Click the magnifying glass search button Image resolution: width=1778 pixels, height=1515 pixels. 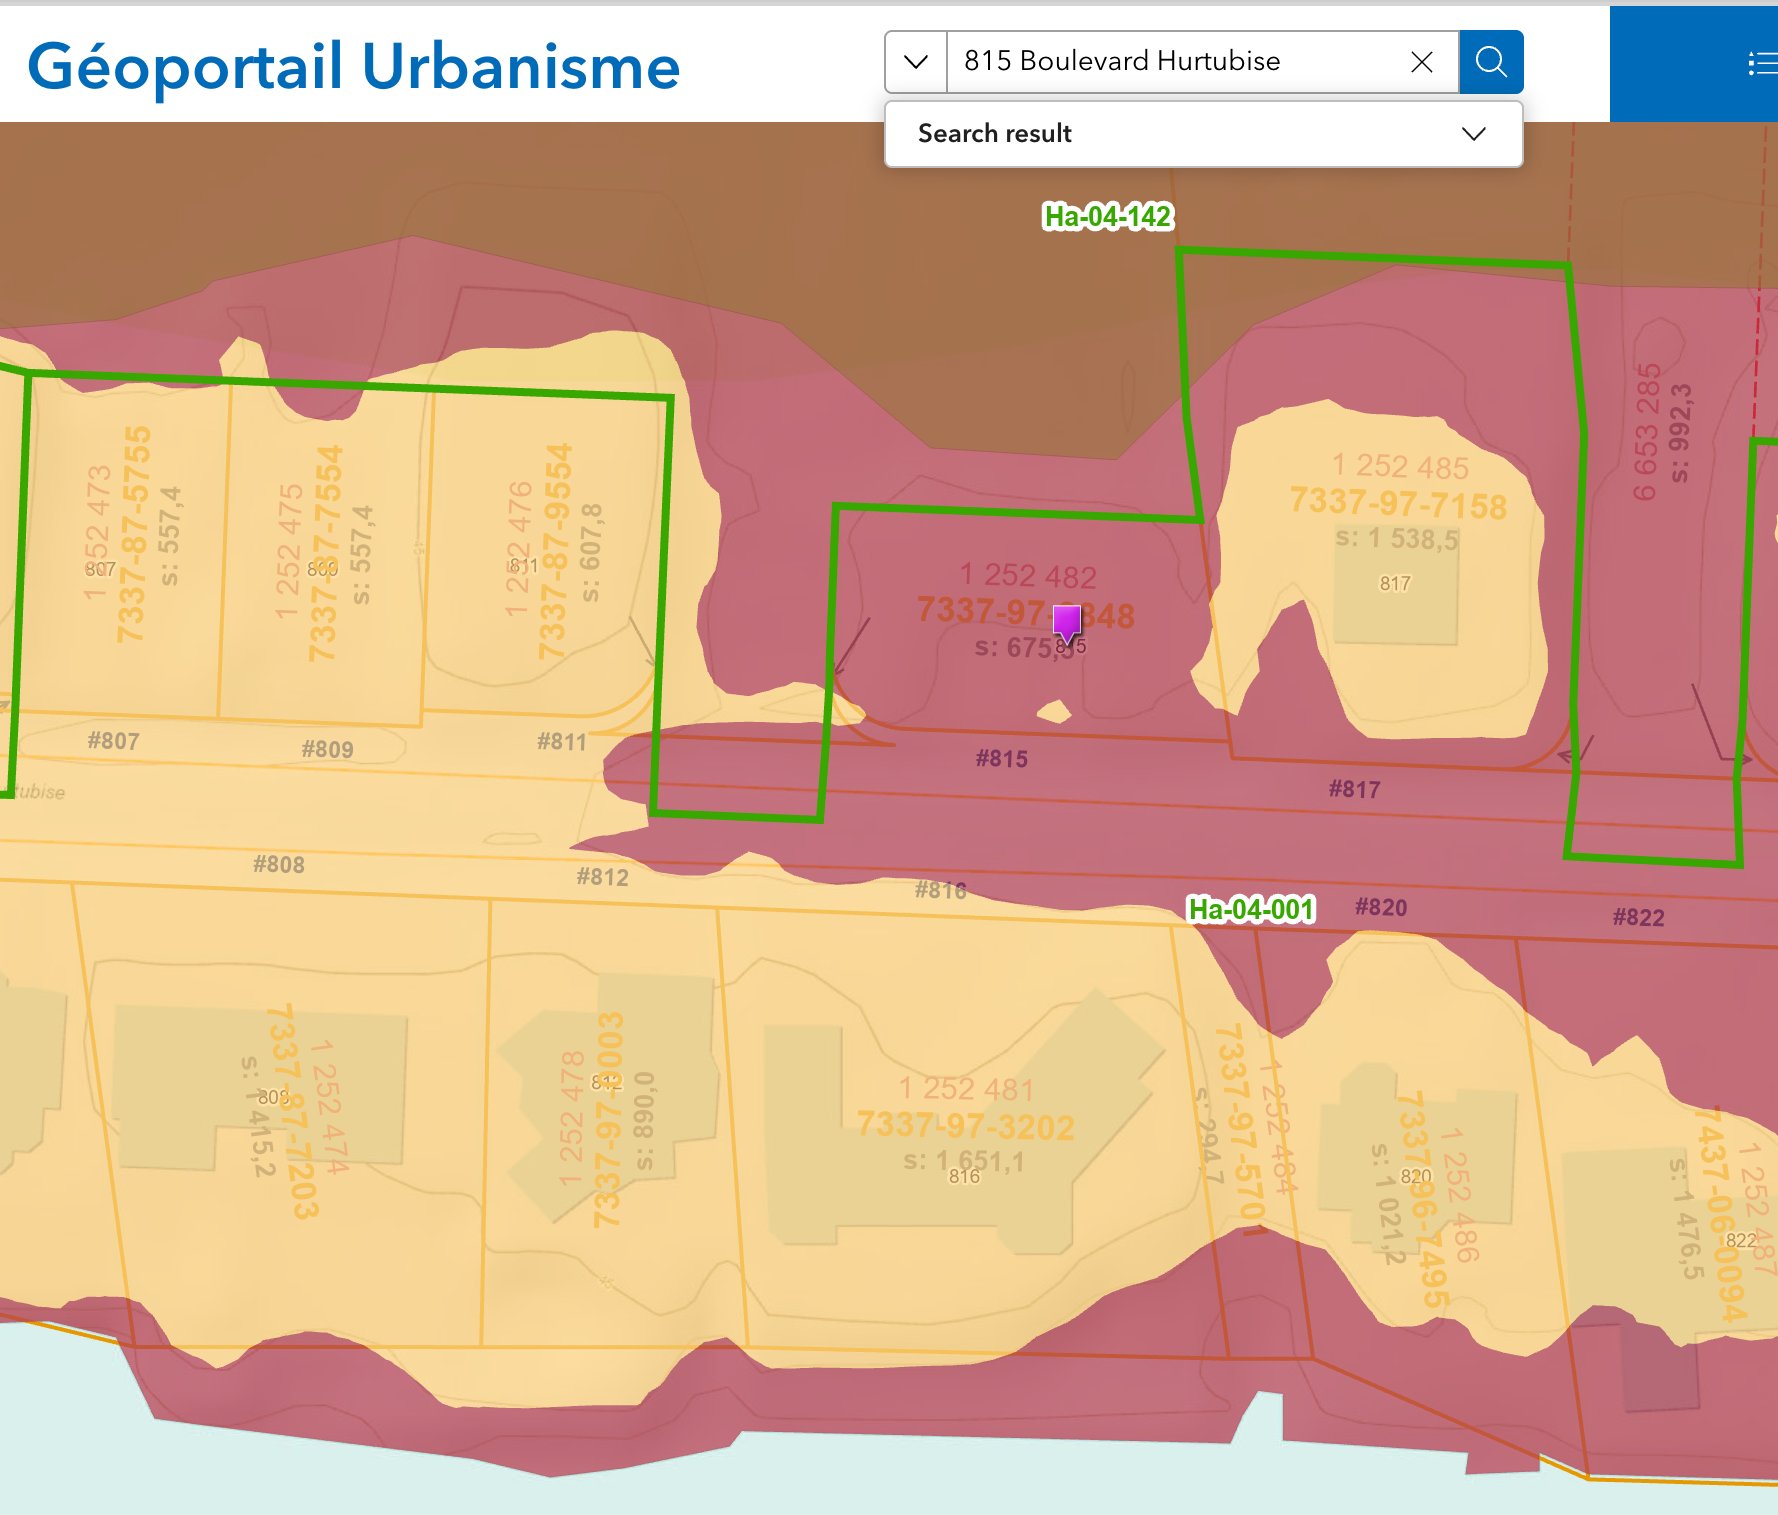pyautogui.click(x=1490, y=62)
